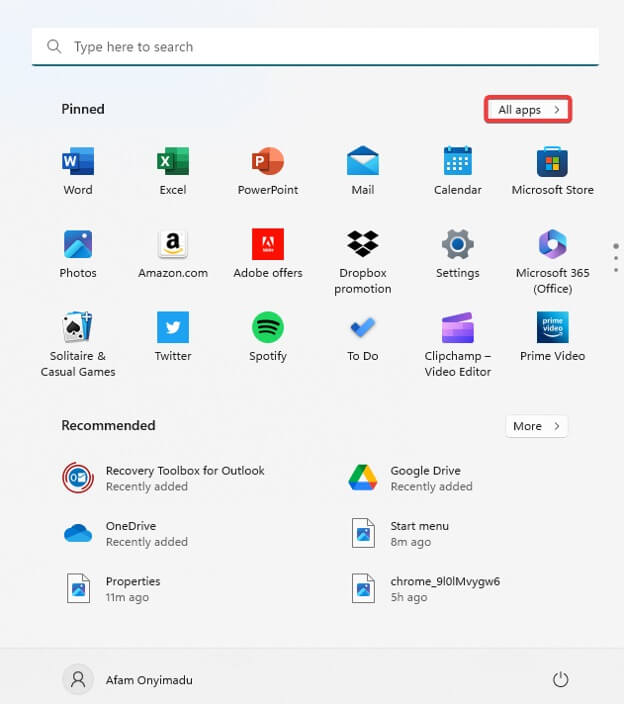The height and width of the screenshot is (704, 624).
Task: Open the Photos app
Action: (78, 254)
